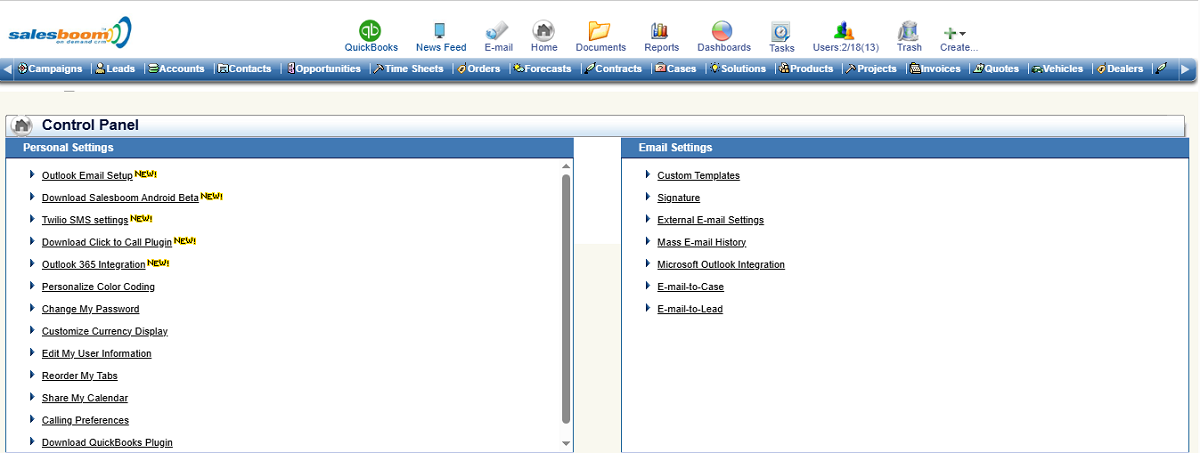
Task: Open E-mail-to-Lead link
Action: (690, 309)
